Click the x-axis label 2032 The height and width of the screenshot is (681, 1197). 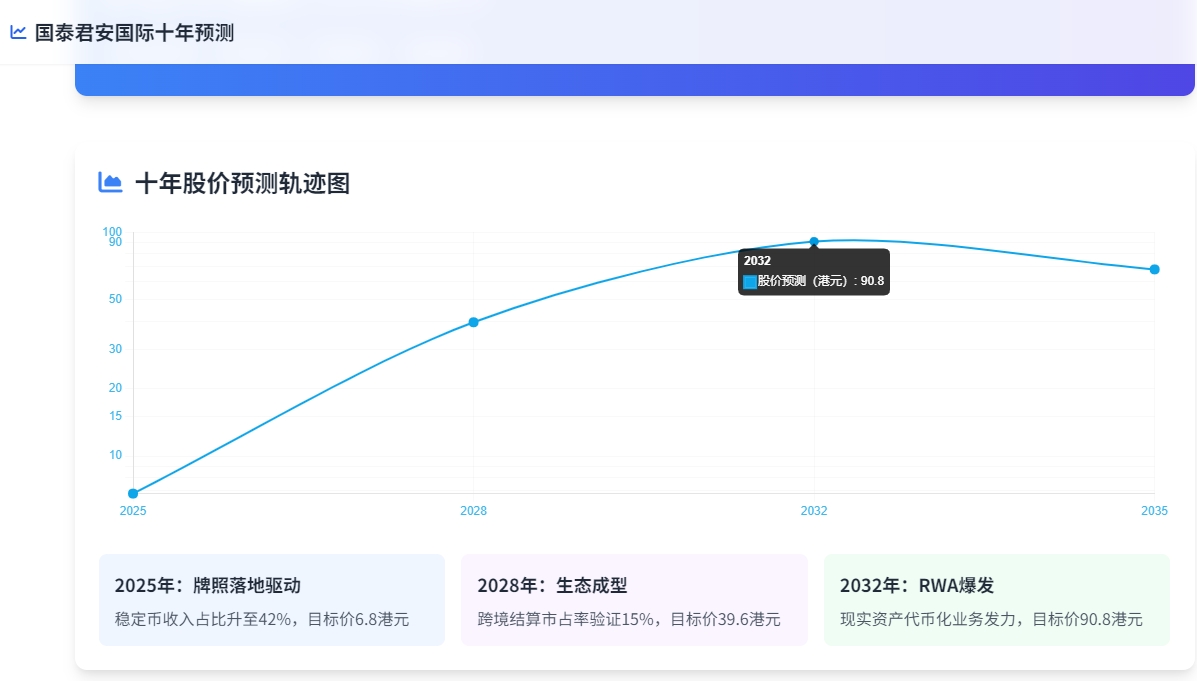coord(814,511)
